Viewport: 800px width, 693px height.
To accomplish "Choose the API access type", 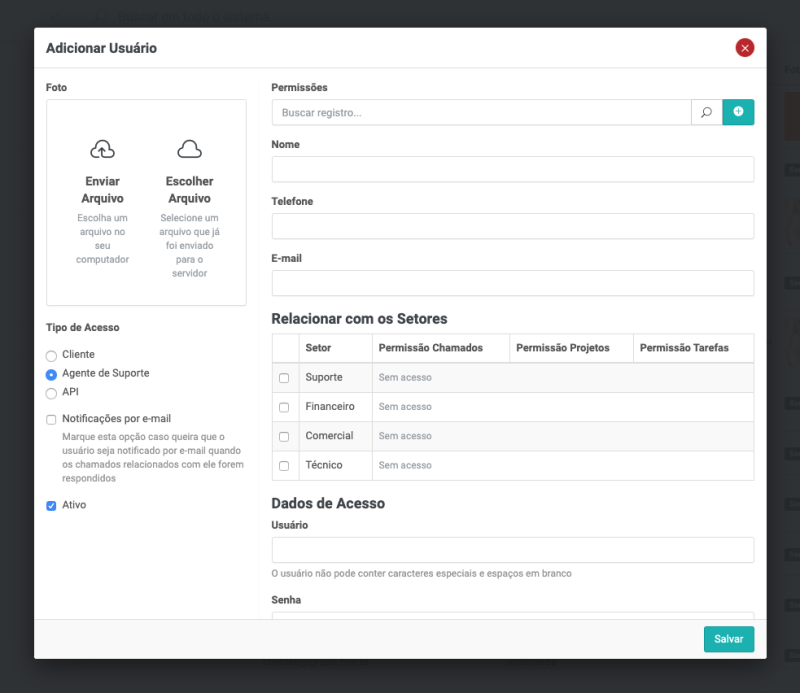I will [x=52, y=393].
